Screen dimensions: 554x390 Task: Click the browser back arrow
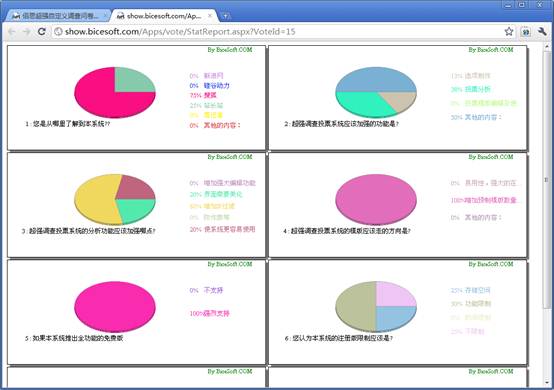click(x=12, y=32)
